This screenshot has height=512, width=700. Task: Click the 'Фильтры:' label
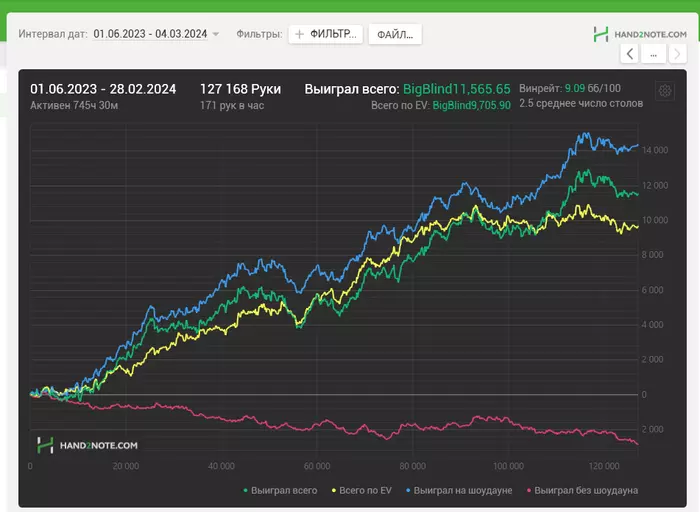pyautogui.click(x=259, y=34)
